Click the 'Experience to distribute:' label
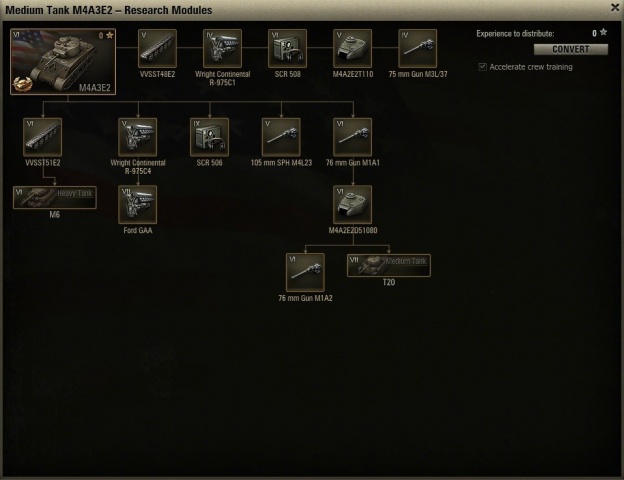 [x=515, y=34]
